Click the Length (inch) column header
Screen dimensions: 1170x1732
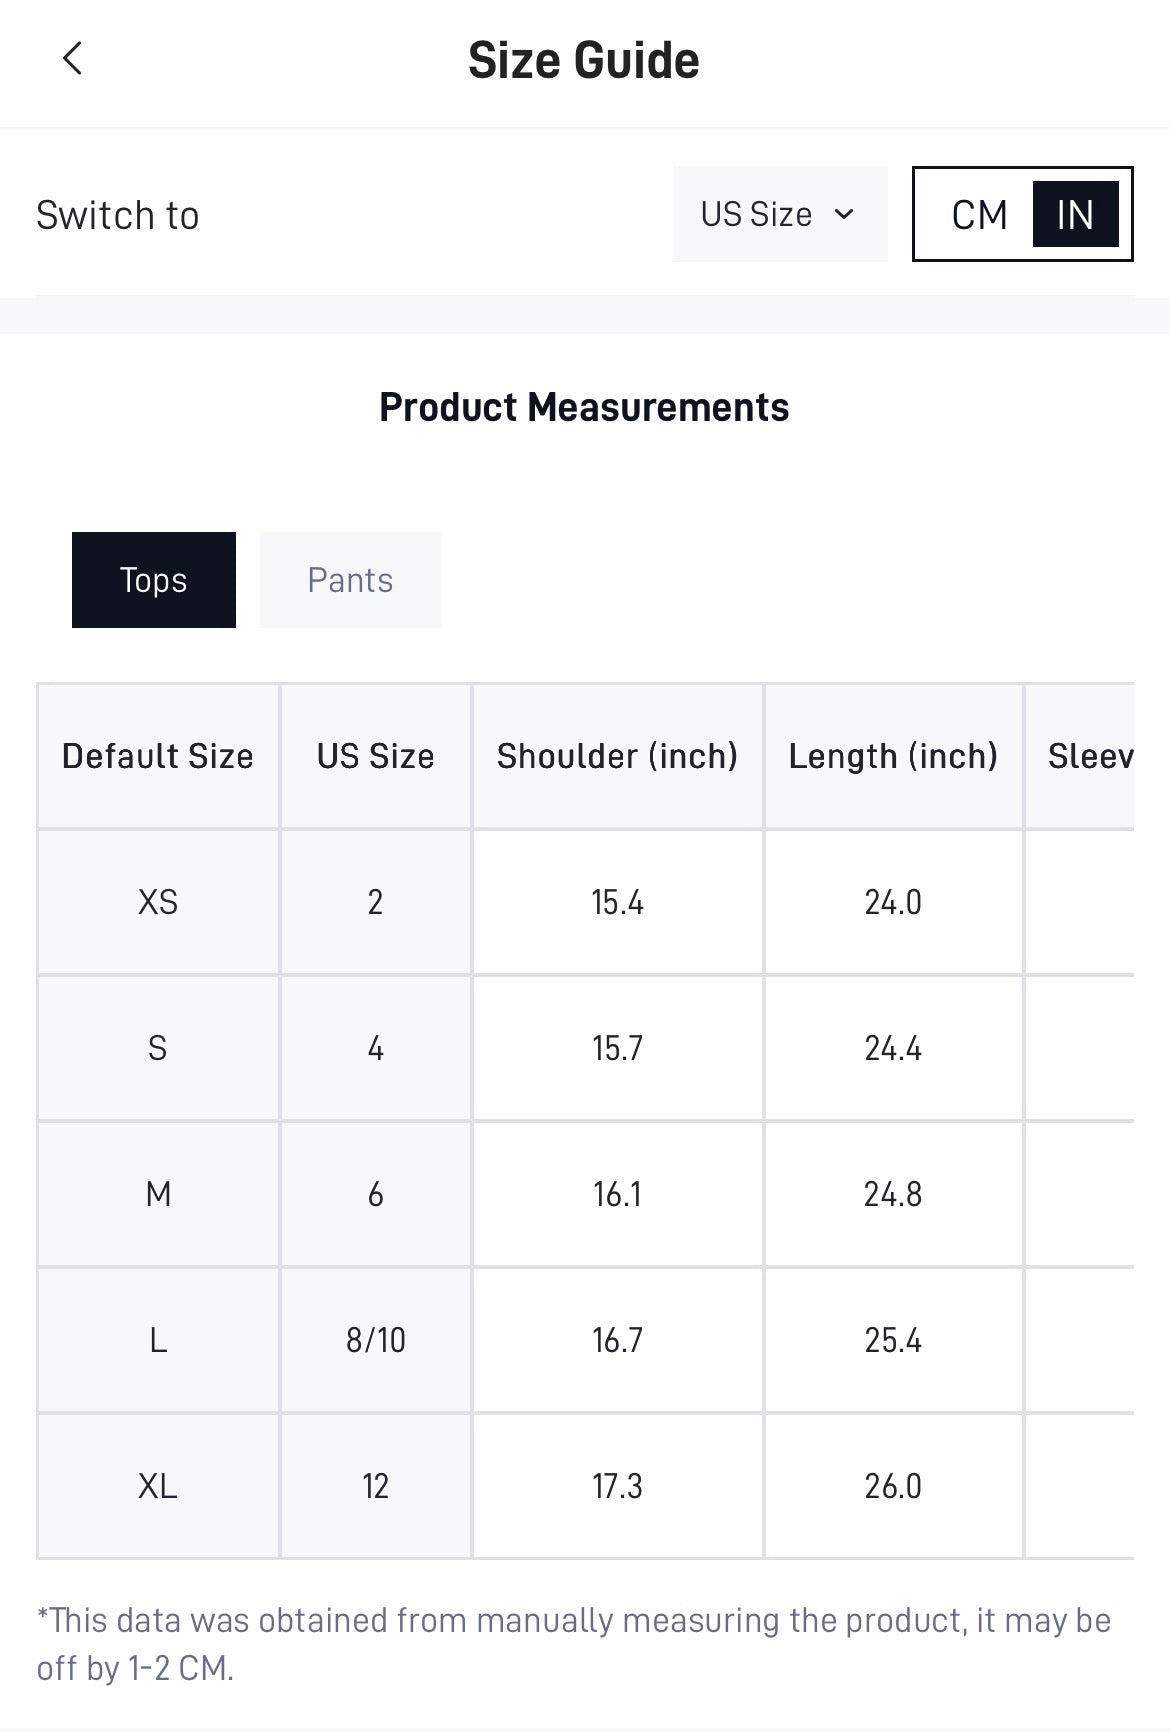(x=893, y=756)
